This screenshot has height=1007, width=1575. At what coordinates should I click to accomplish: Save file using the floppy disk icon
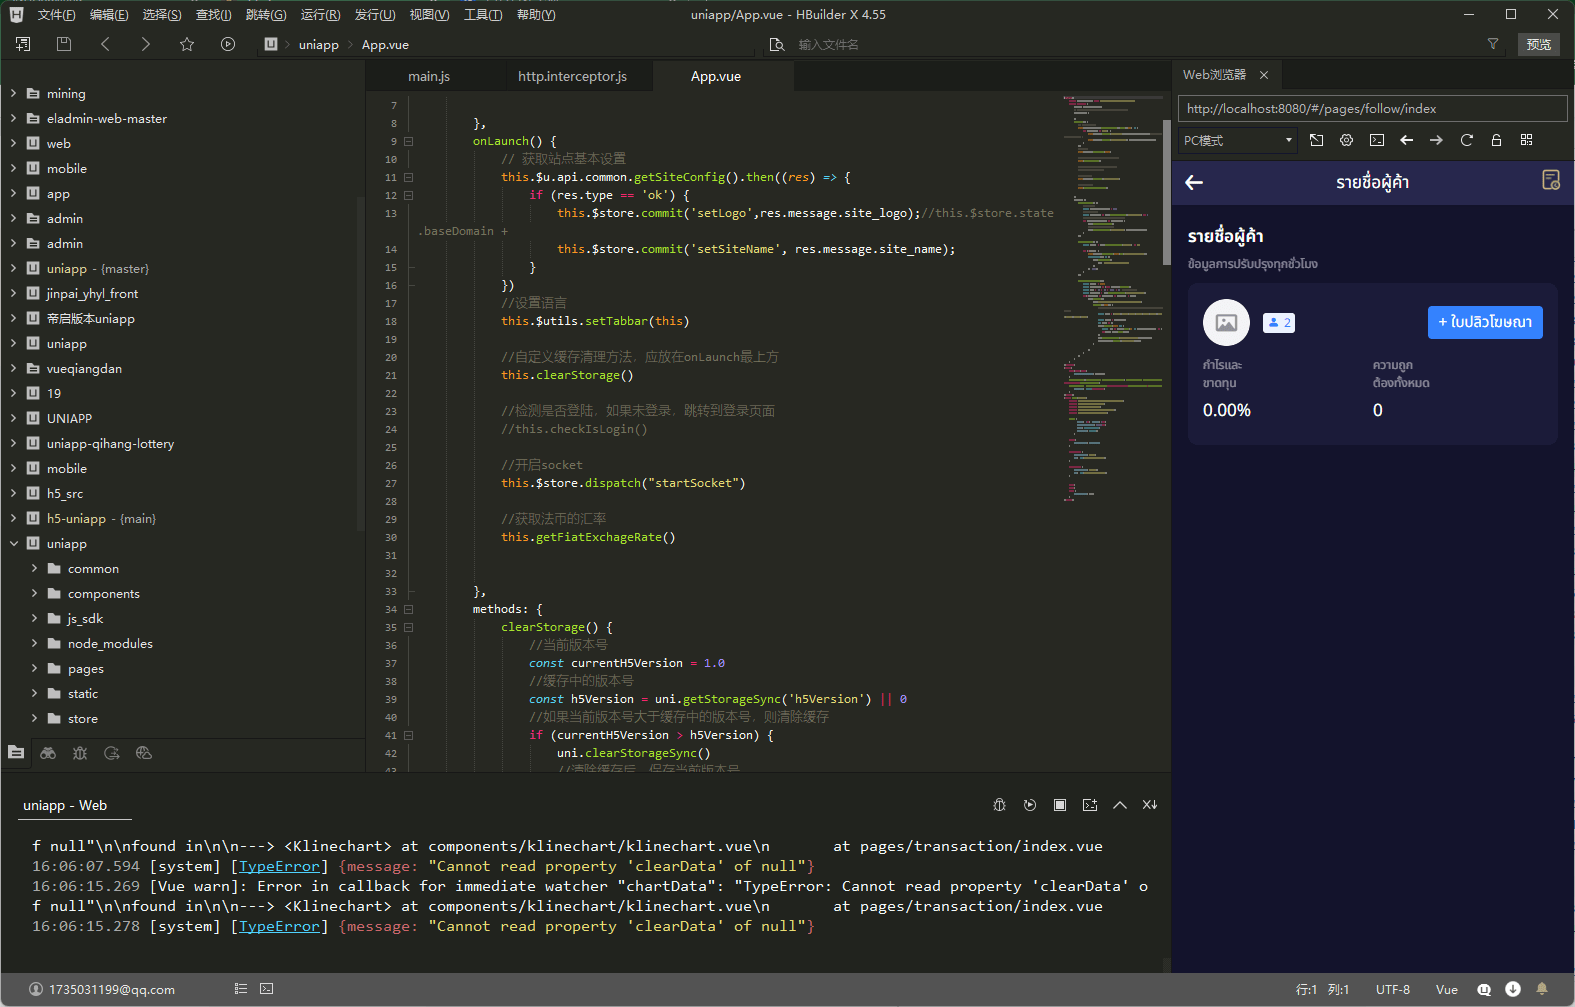click(64, 44)
